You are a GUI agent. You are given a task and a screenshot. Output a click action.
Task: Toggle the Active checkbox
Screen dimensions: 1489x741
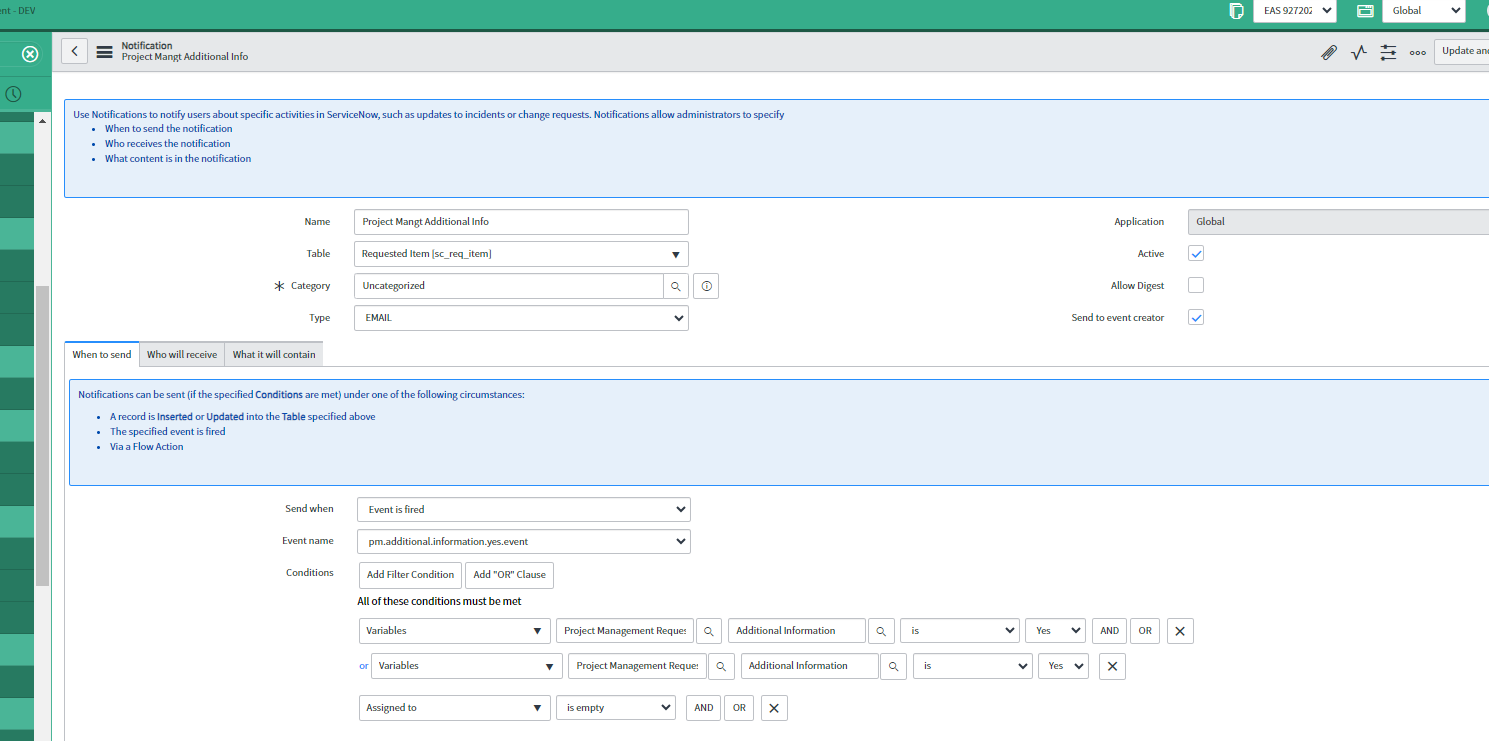1196,253
